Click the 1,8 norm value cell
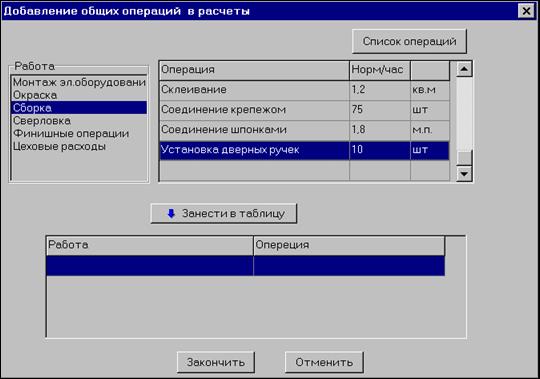 (x=380, y=130)
